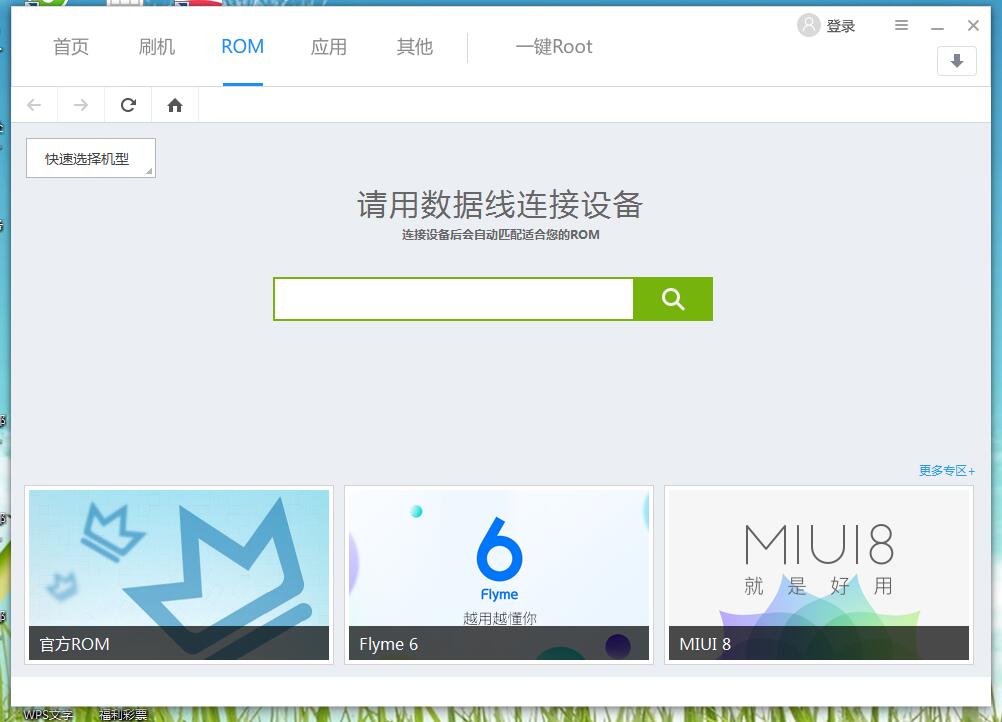
Task: Open the MIUI 8 zone thumbnail
Action: click(x=819, y=574)
